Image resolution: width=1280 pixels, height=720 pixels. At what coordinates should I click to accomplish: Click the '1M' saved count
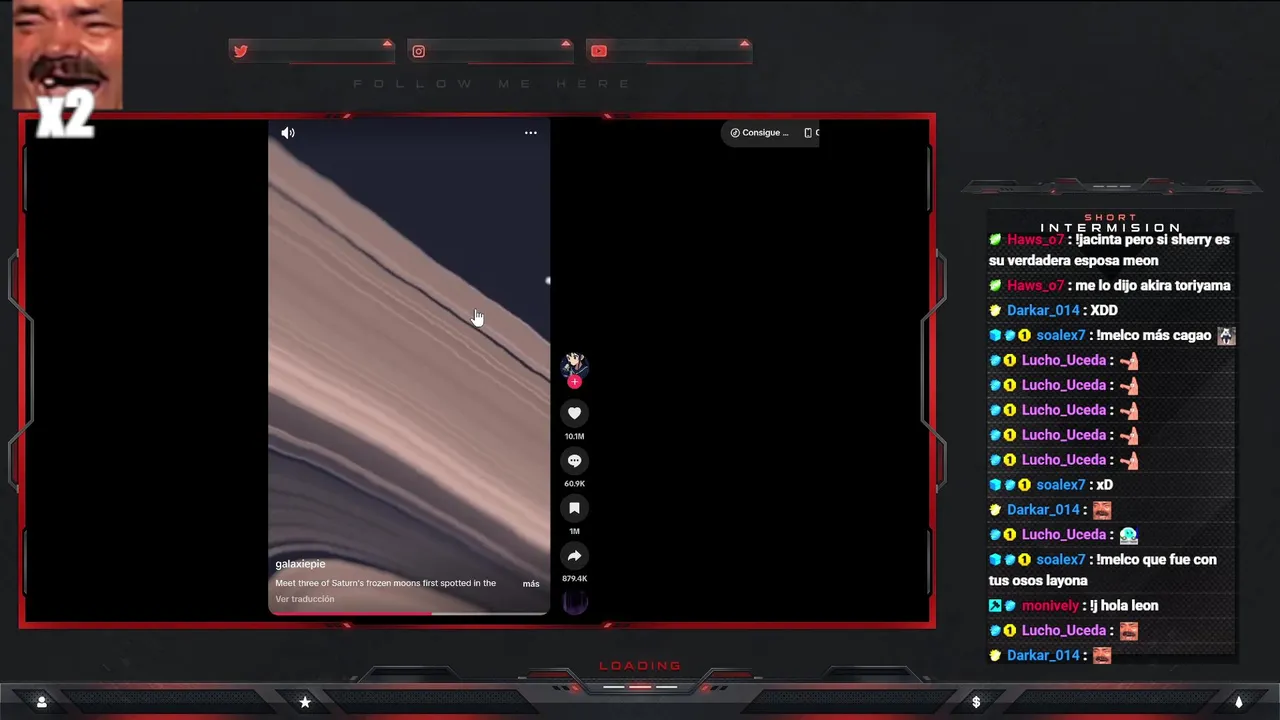[574, 531]
